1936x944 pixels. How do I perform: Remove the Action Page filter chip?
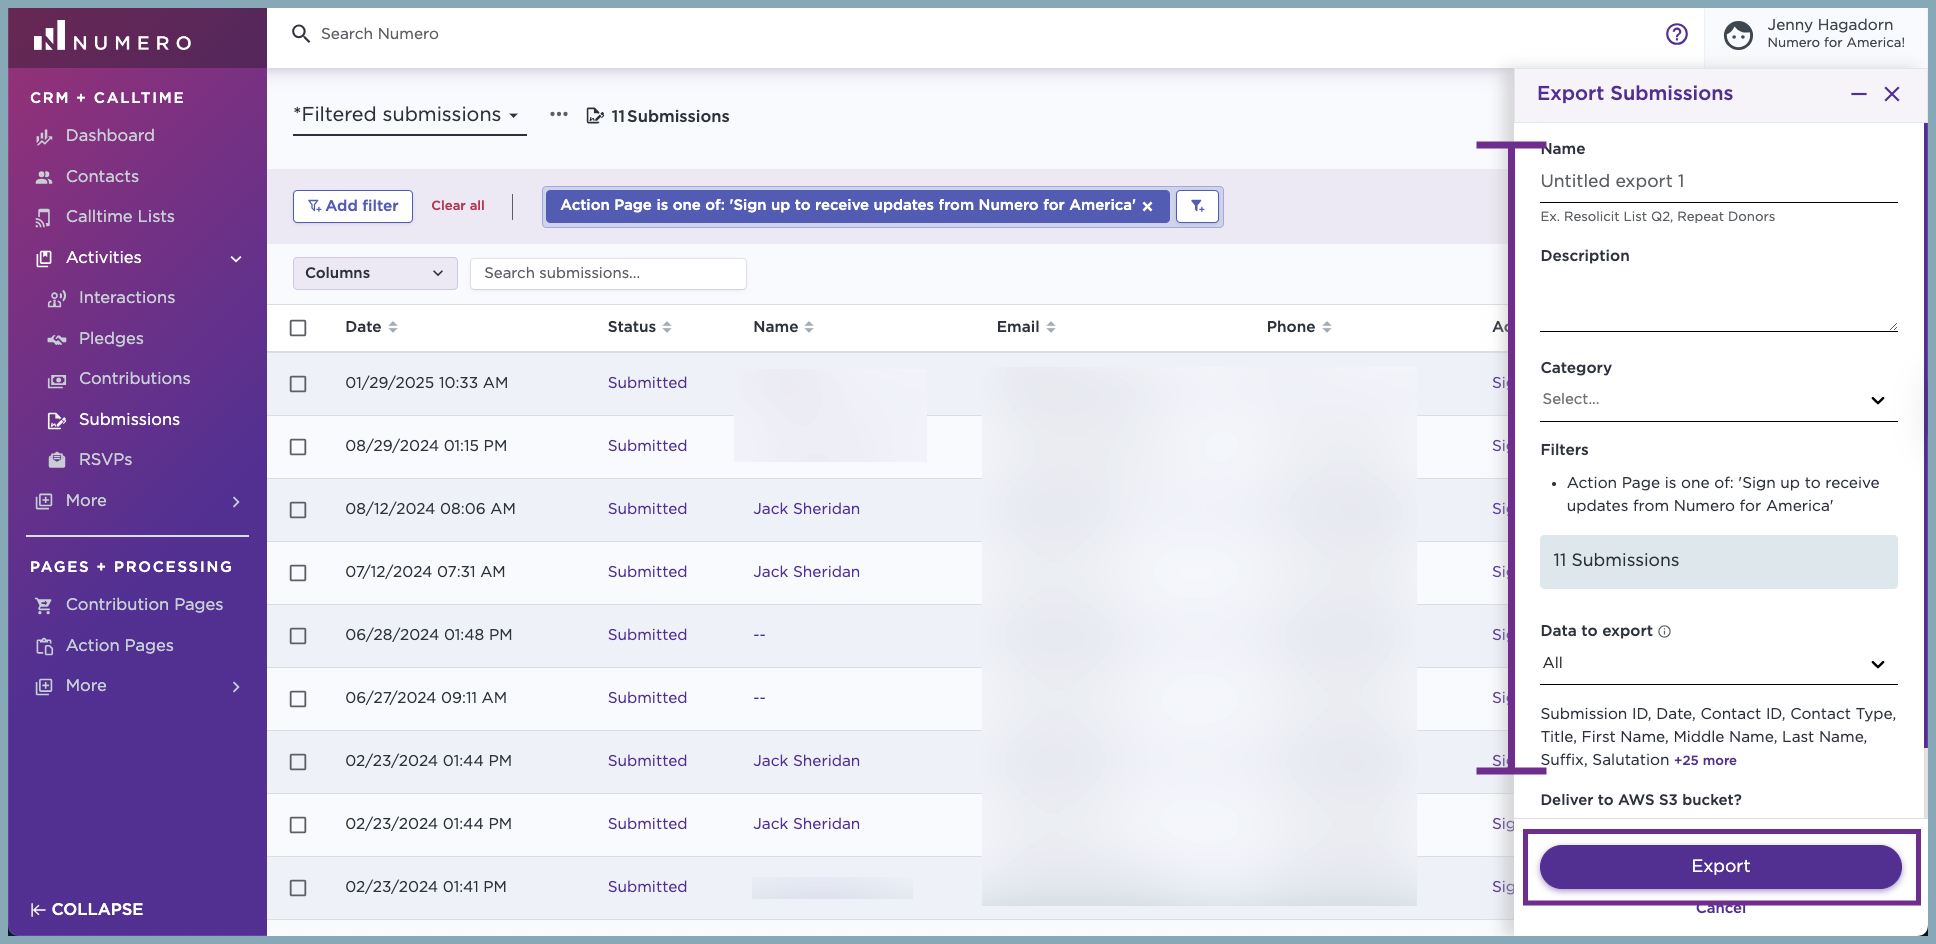point(1148,206)
